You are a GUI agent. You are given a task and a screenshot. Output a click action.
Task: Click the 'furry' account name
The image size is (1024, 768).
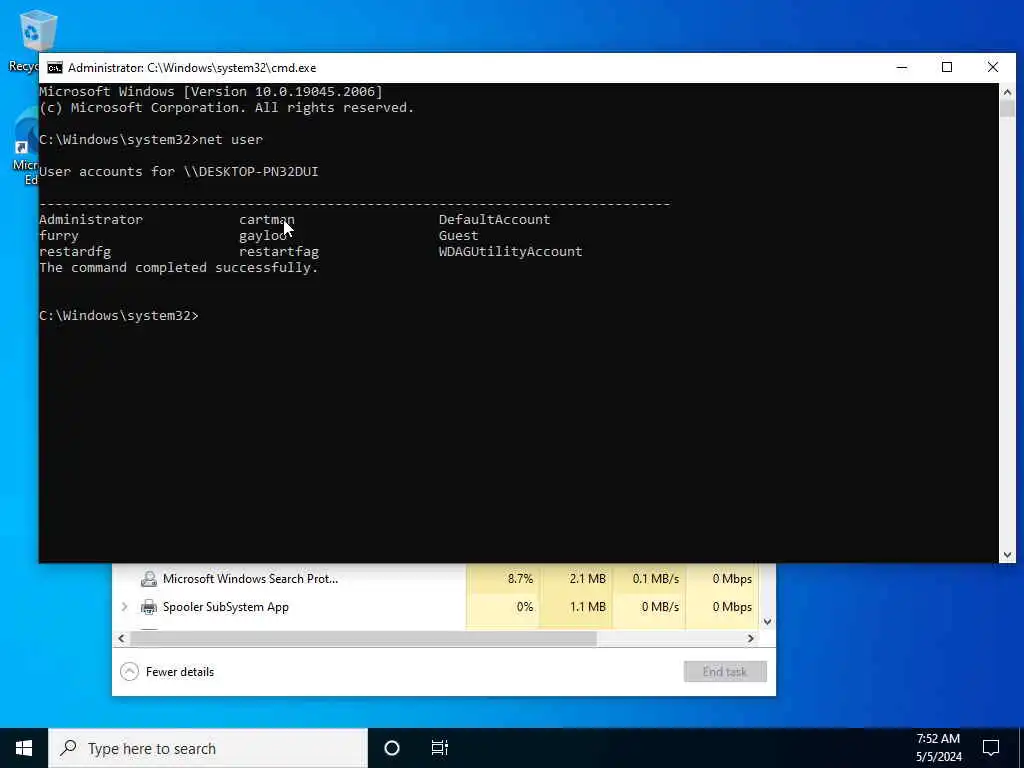coord(59,236)
